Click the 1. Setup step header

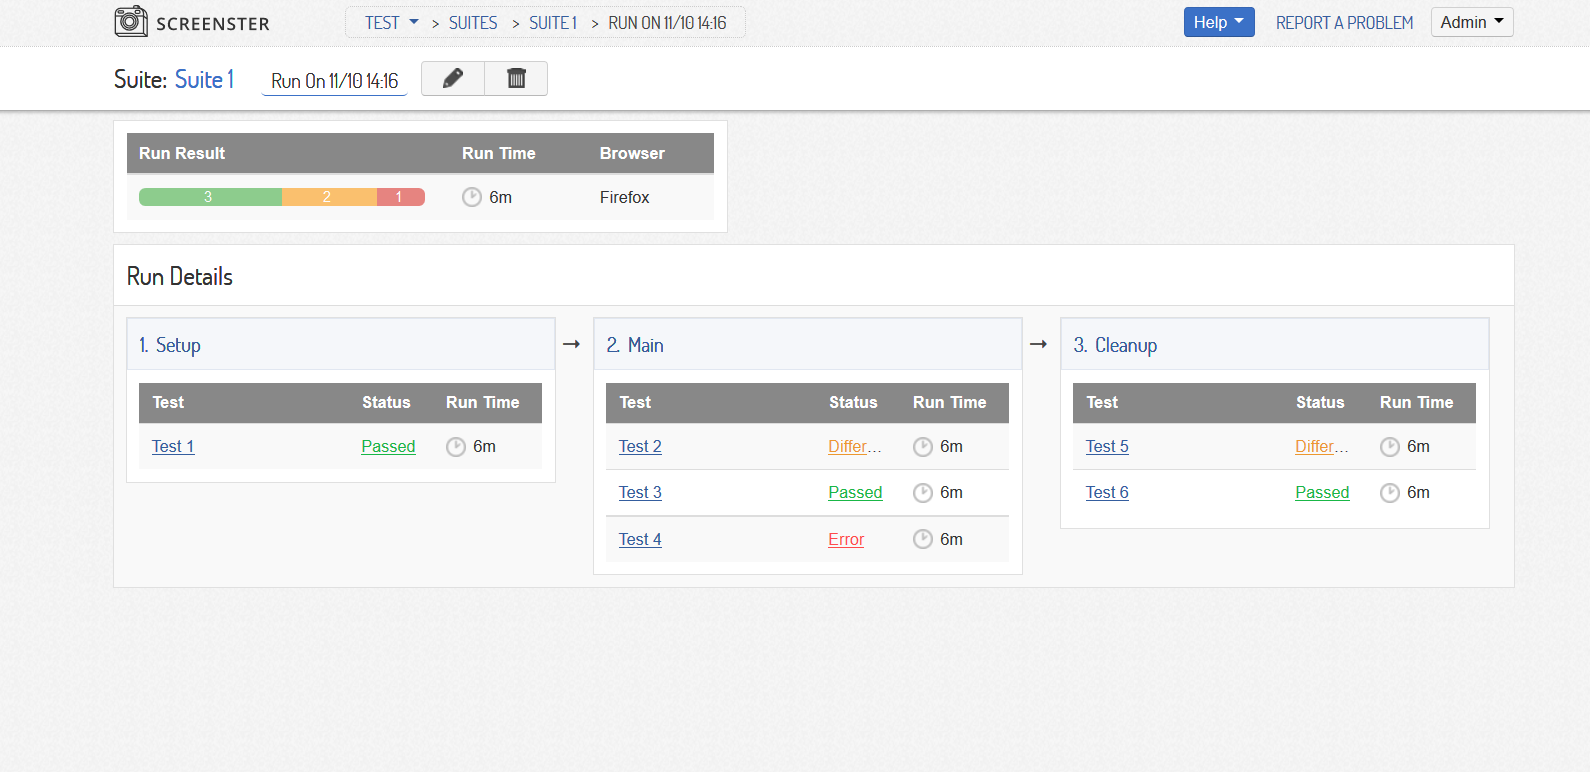click(x=341, y=345)
